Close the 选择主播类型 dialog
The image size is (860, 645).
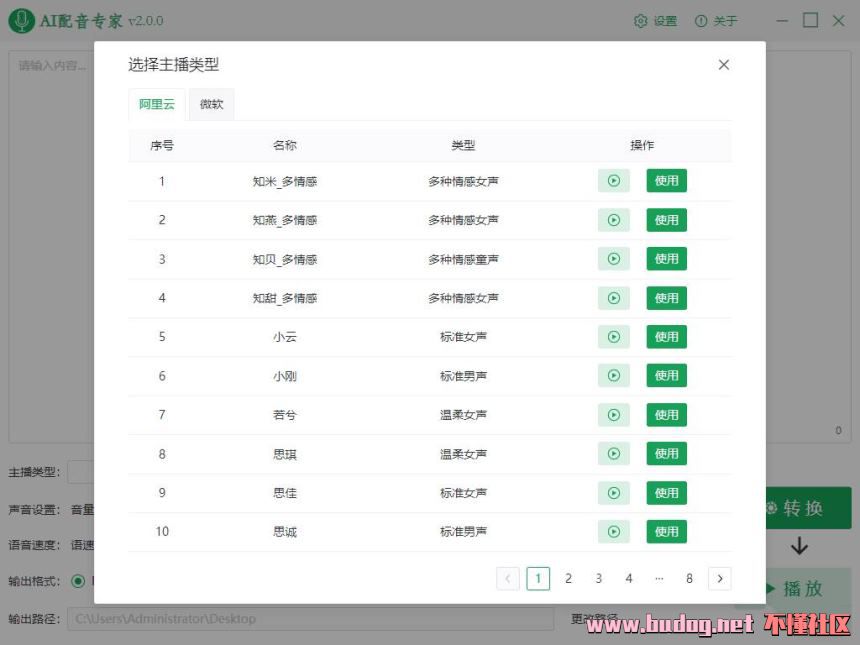coord(723,65)
